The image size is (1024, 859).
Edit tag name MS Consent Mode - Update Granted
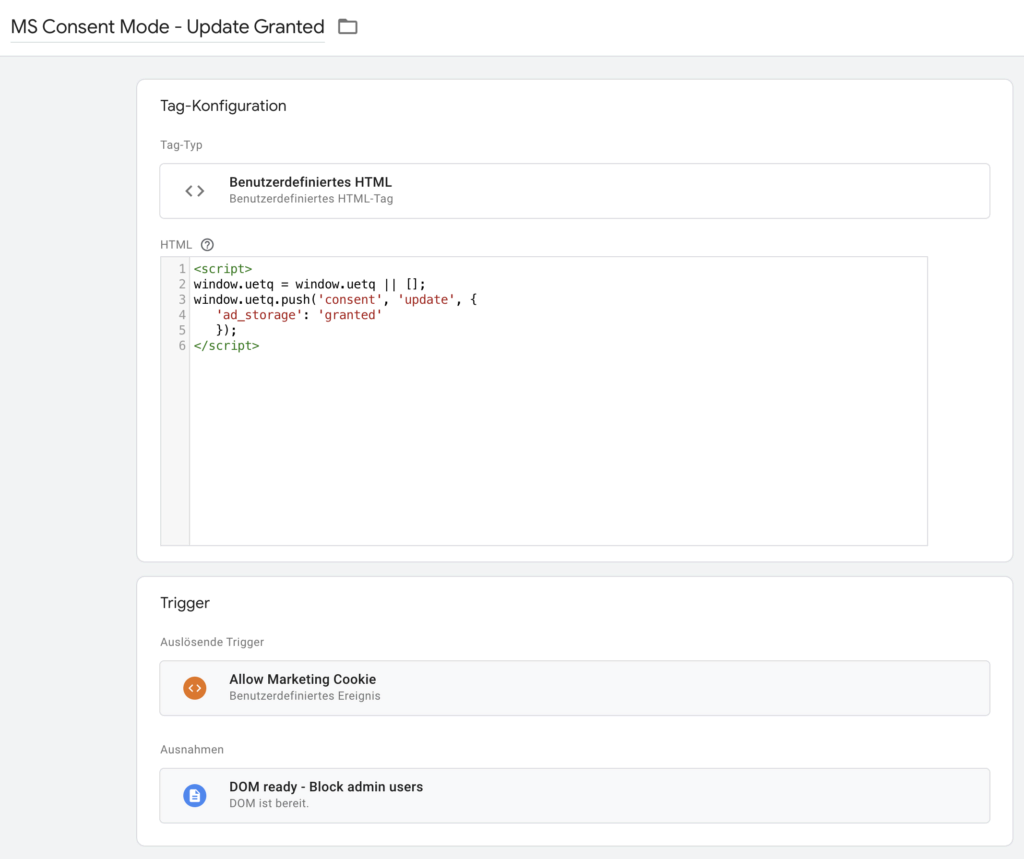click(x=167, y=27)
